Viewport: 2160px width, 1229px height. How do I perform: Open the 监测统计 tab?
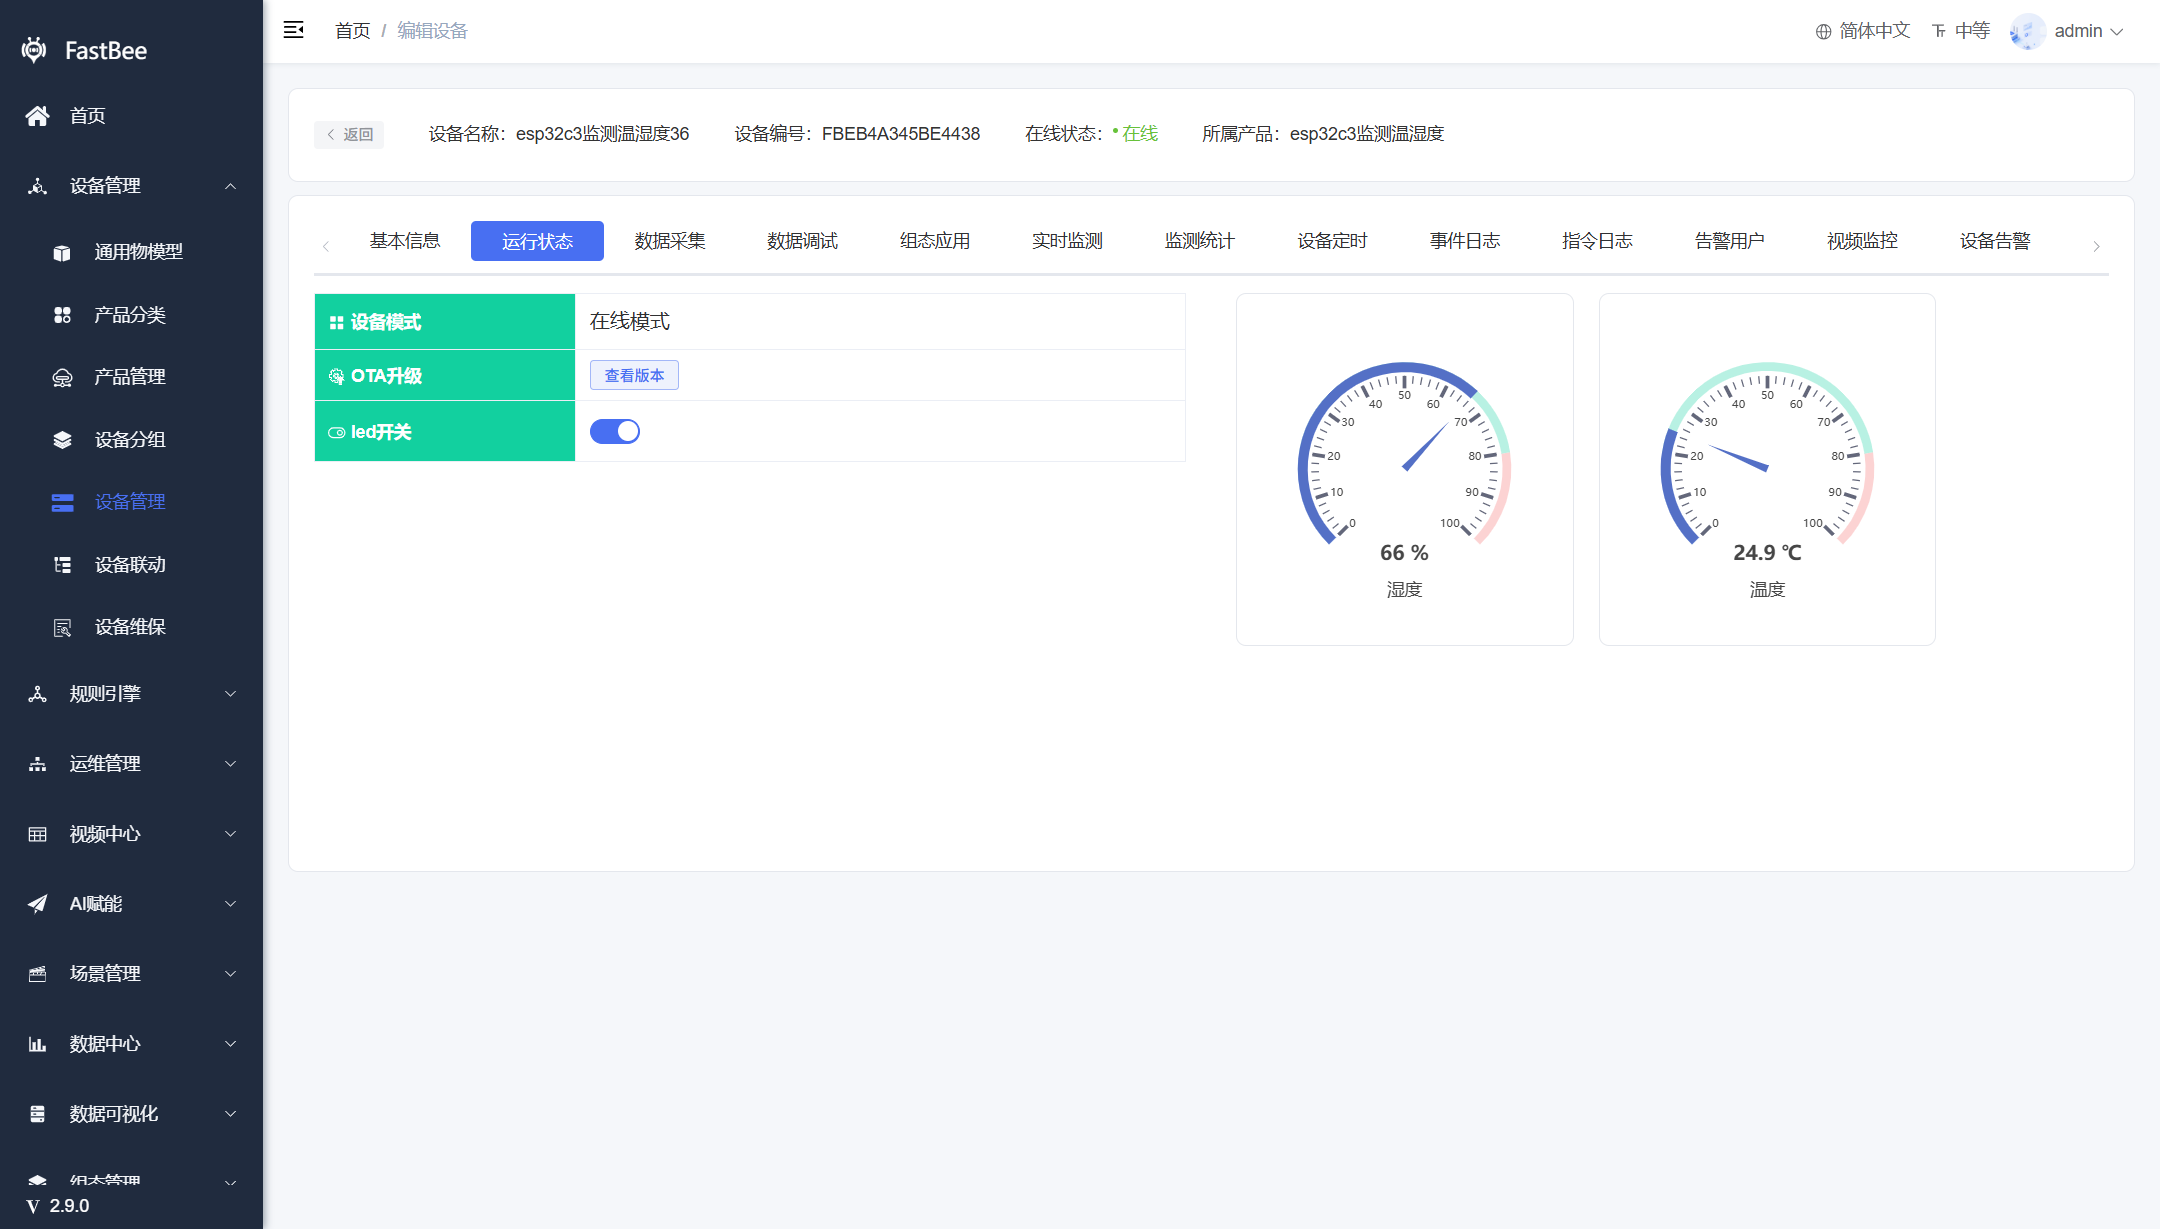[x=1200, y=241]
